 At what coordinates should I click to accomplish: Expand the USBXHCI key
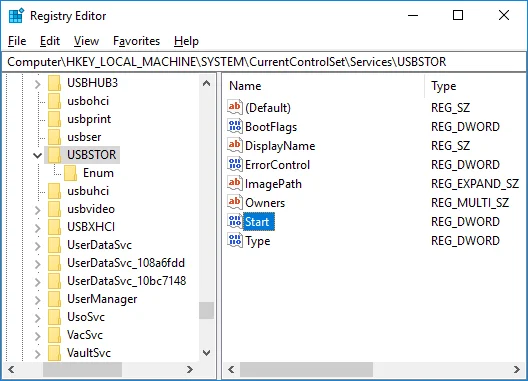(37, 228)
